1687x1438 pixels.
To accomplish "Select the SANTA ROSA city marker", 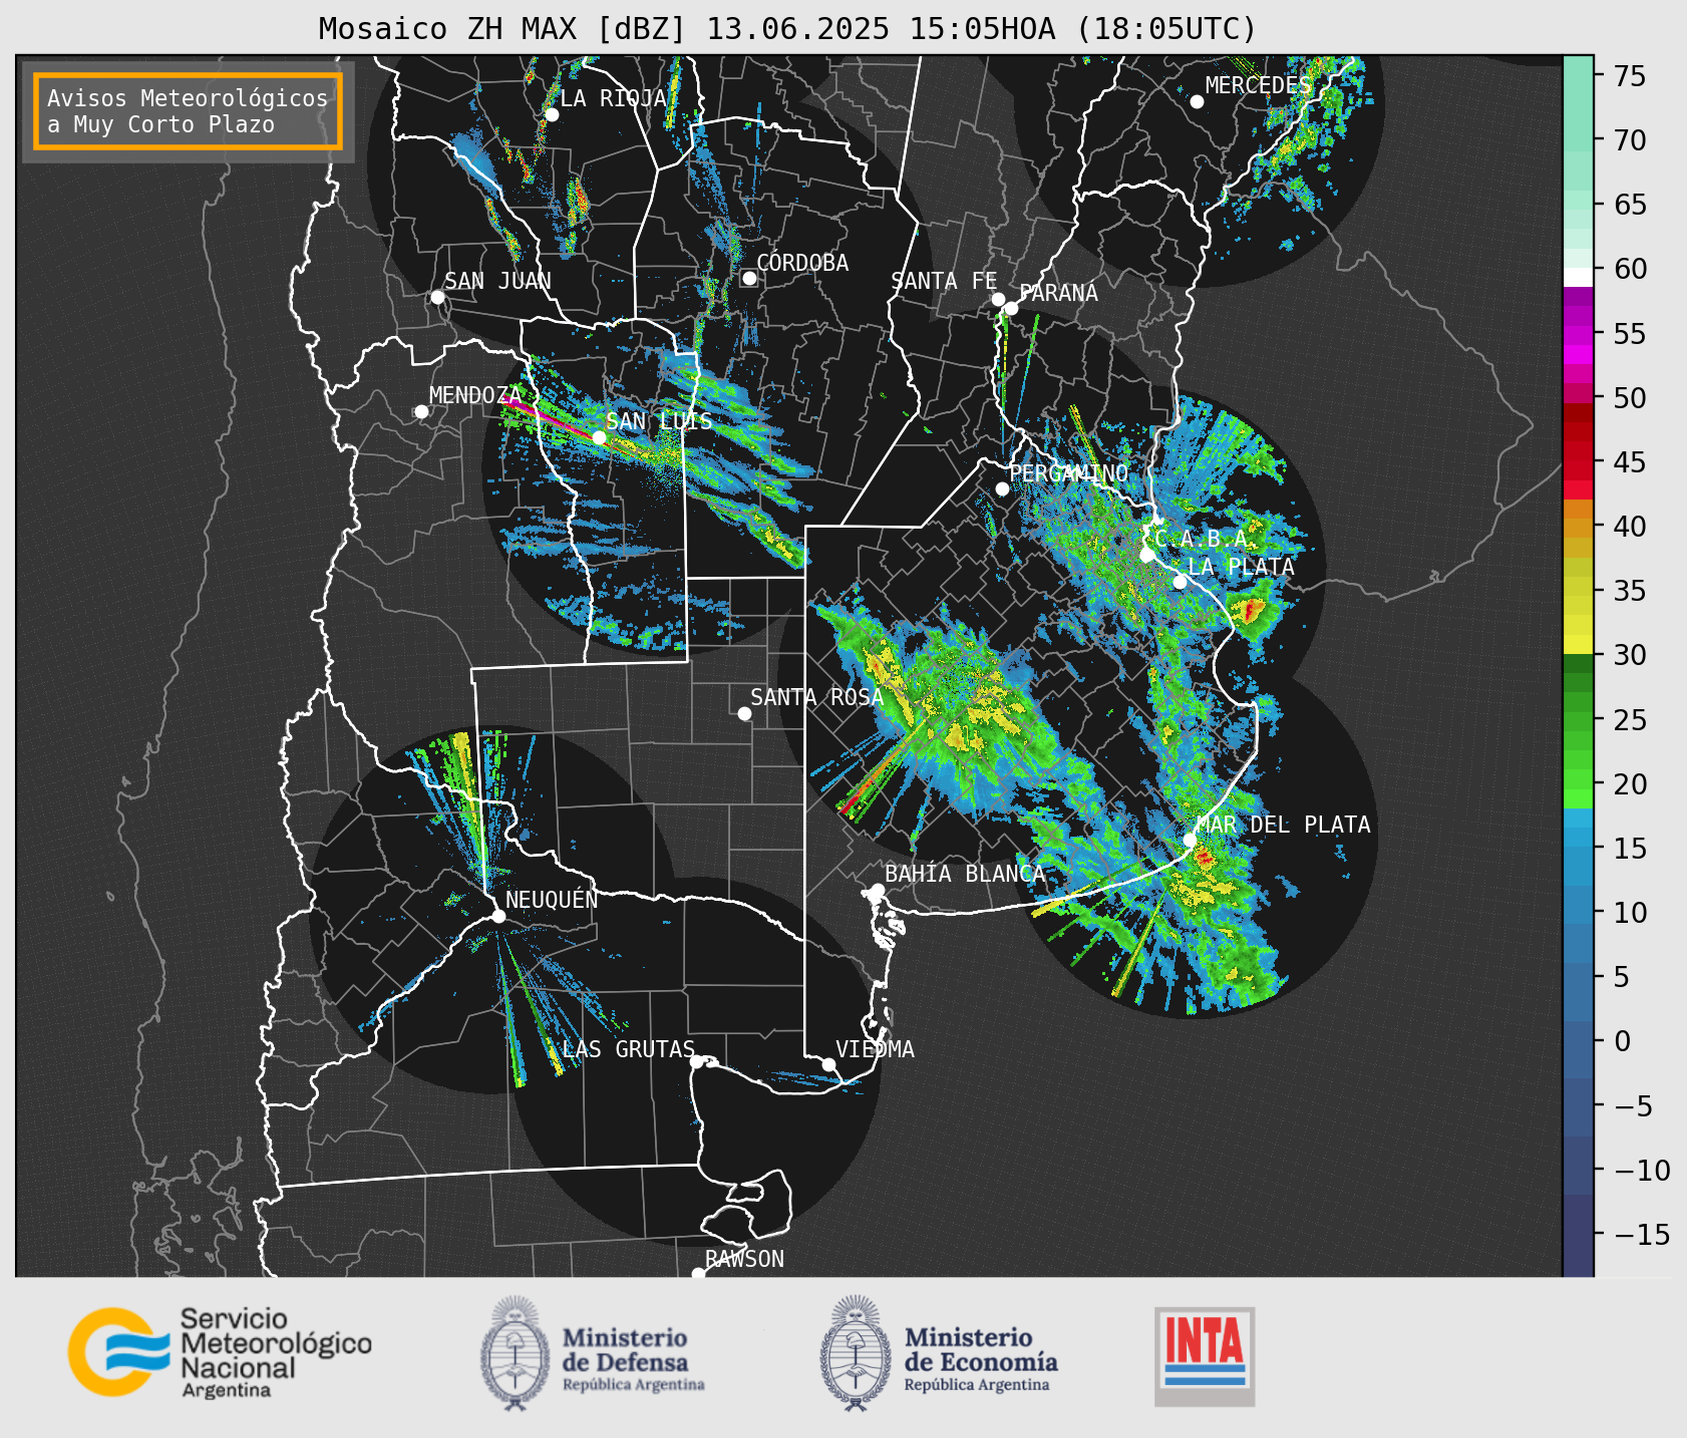I will tap(744, 713).
